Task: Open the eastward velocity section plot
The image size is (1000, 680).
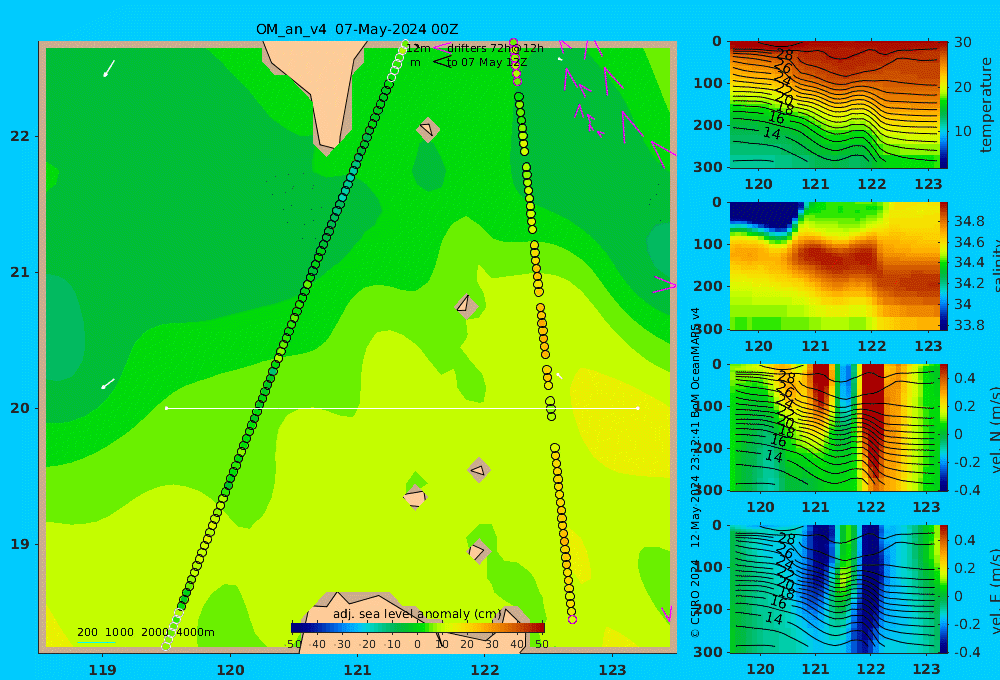Action: 834,589
